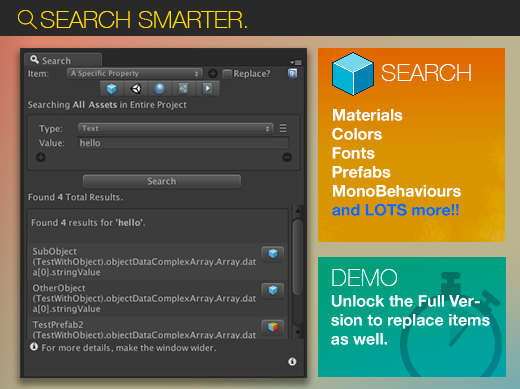Image resolution: width=520 pixels, height=389 pixels.
Task: Click the magnifier icon in the header
Action: click(27, 19)
